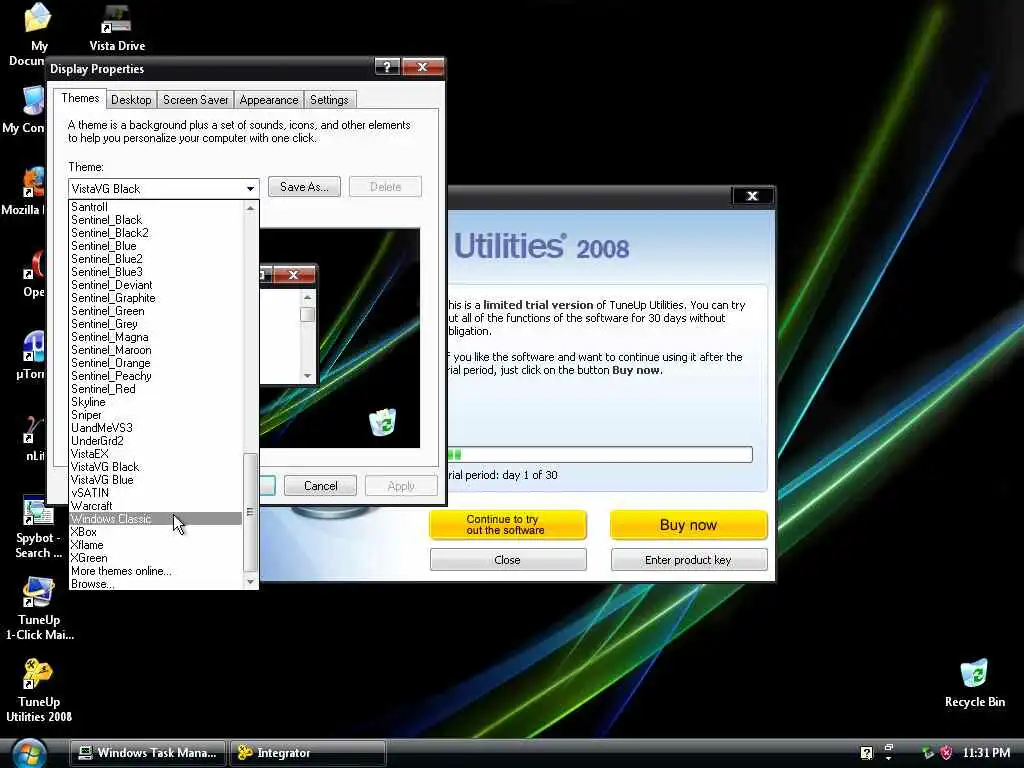1024x768 pixels.
Task: Switch to the Desktop tab
Action: tap(131, 100)
